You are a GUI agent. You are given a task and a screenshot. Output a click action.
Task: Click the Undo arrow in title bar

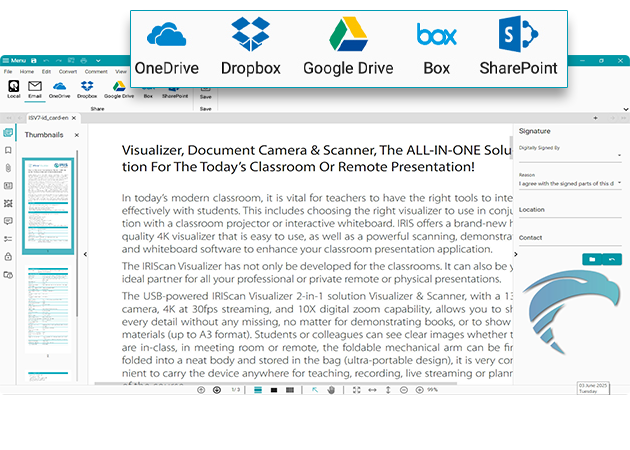[46, 61]
